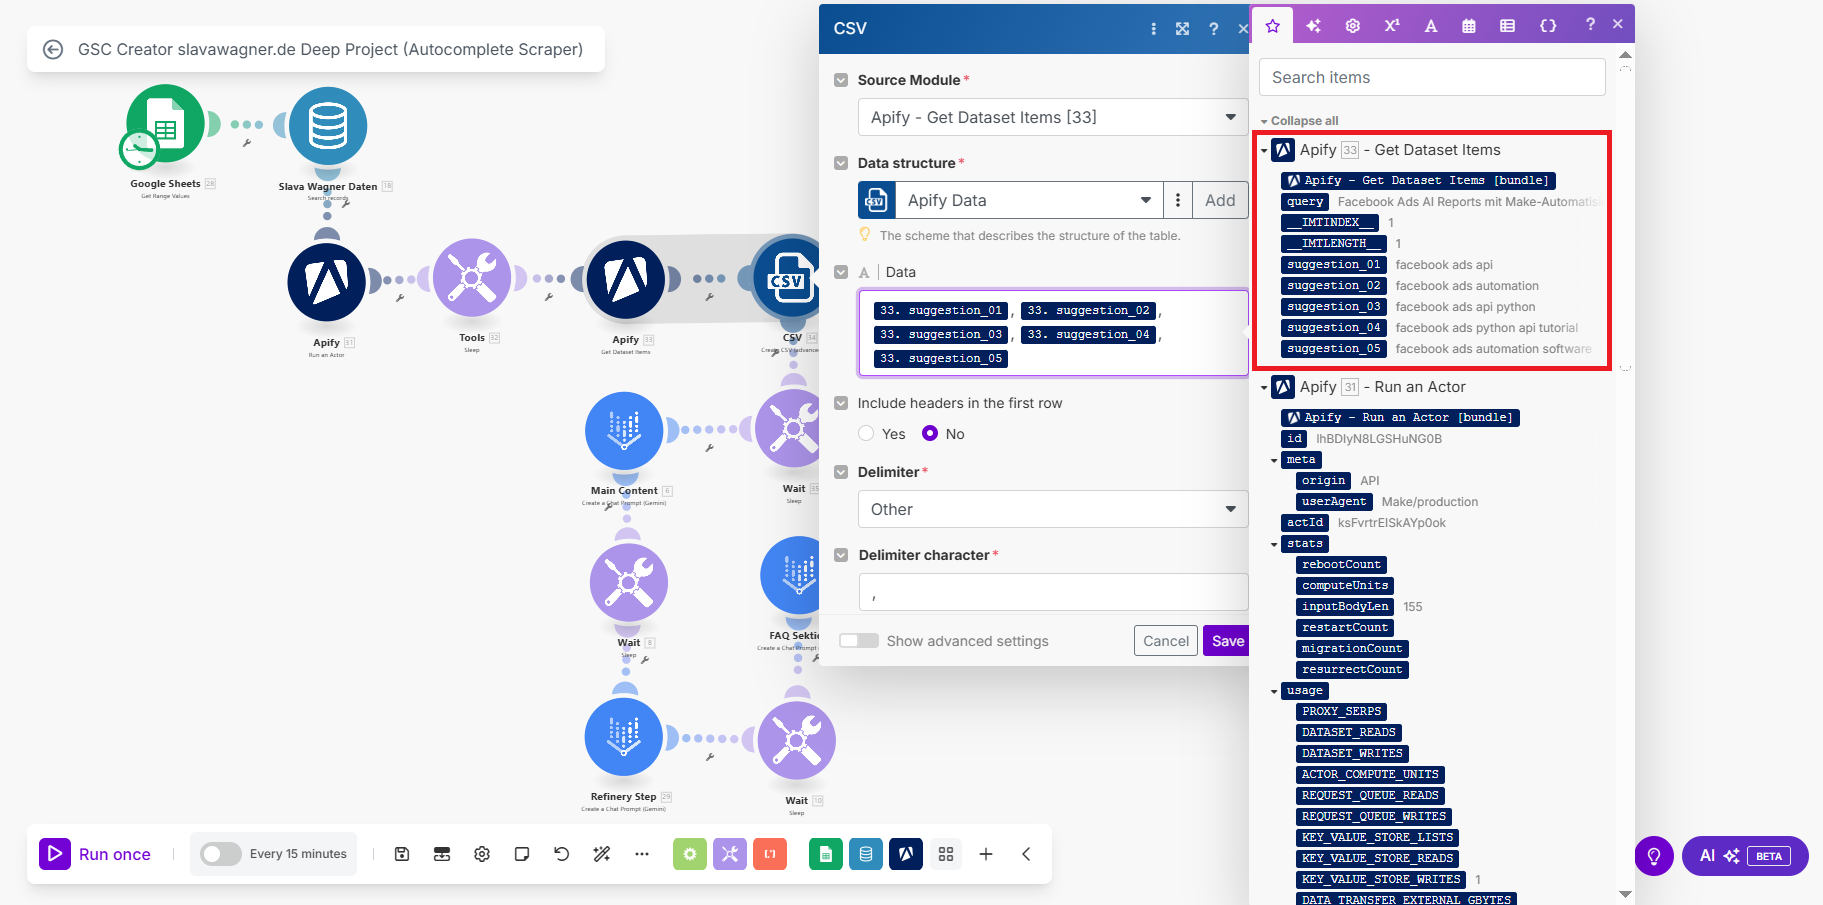Open the Delimiter dropdown set to Other
The height and width of the screenshot is (905, 1823).
[1053, 509]
